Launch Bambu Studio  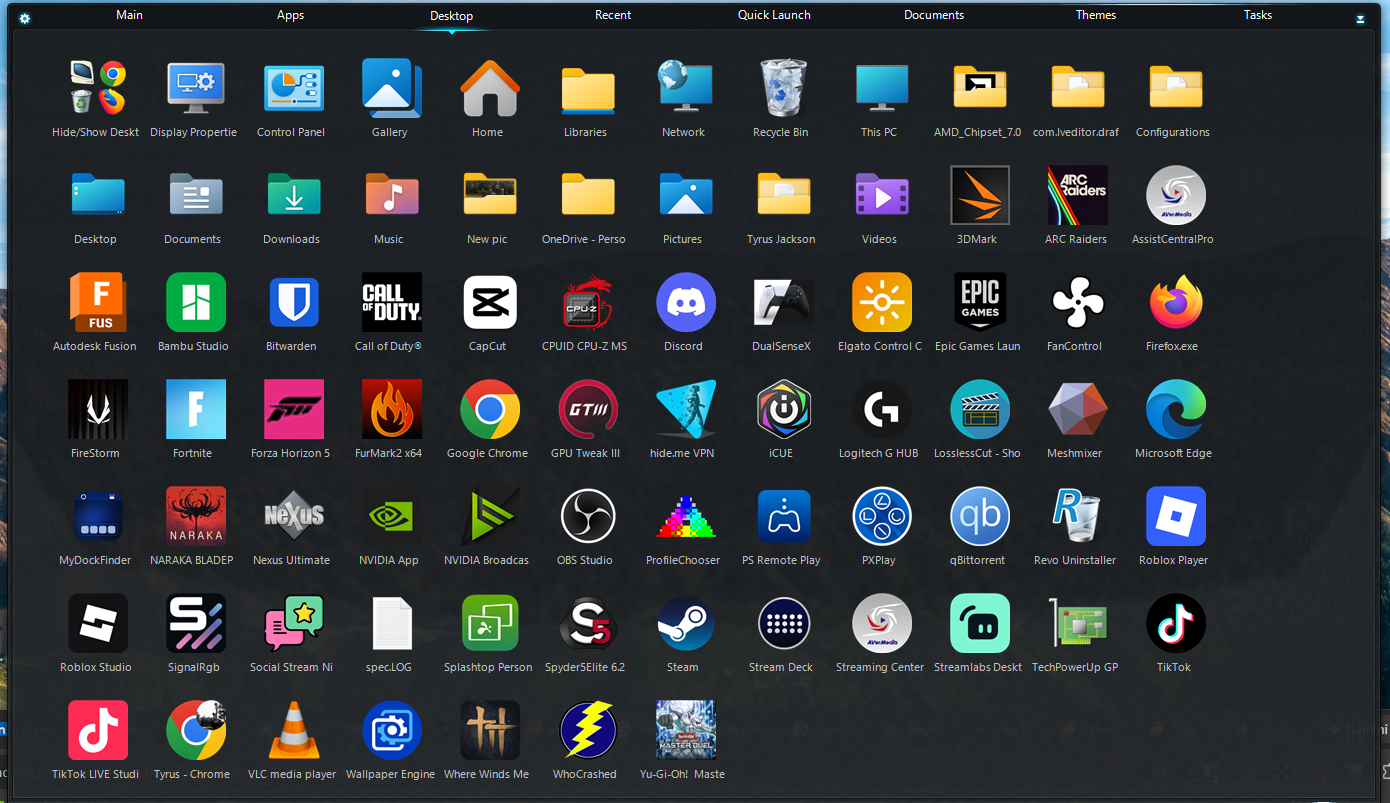pos(195,303)
